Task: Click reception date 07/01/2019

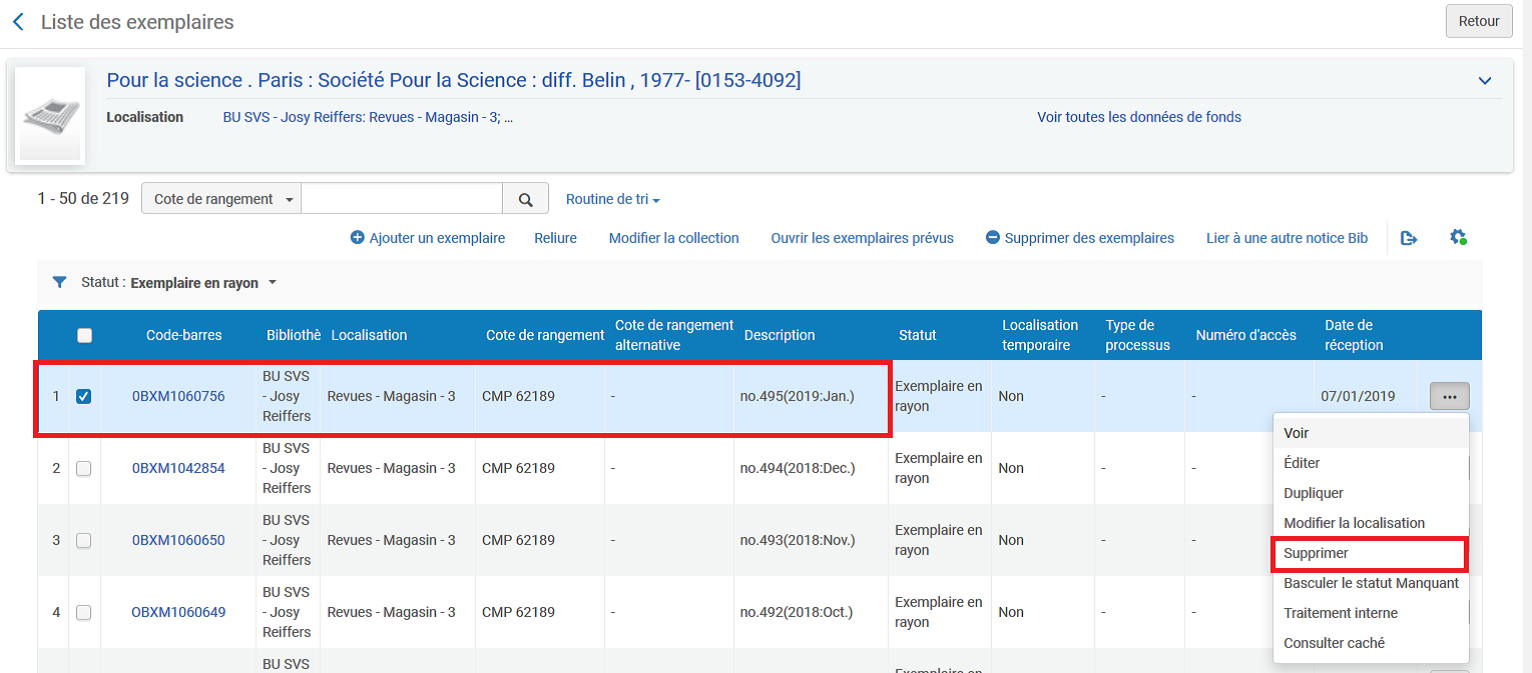Action: point(1358,396)
